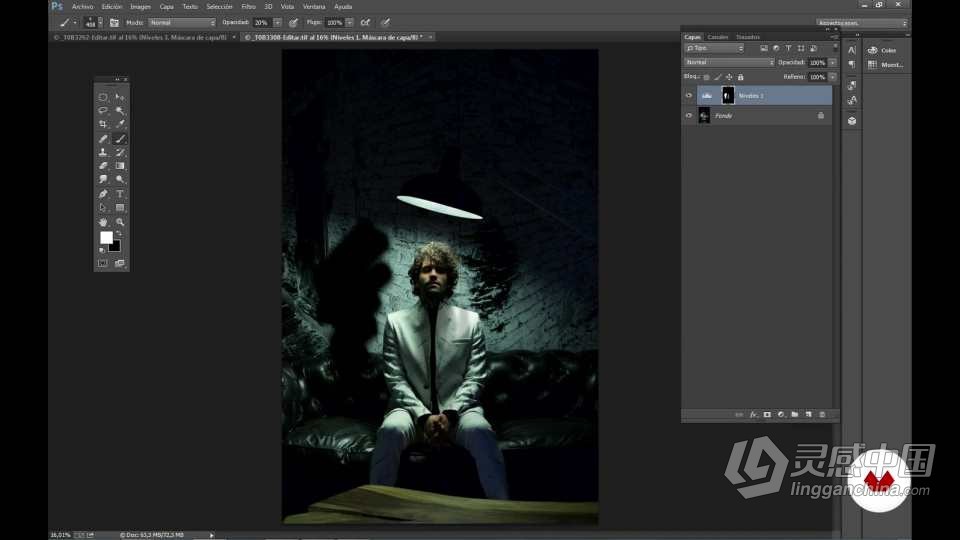Select the Quick Selection tool

click(x=120, y=110)
